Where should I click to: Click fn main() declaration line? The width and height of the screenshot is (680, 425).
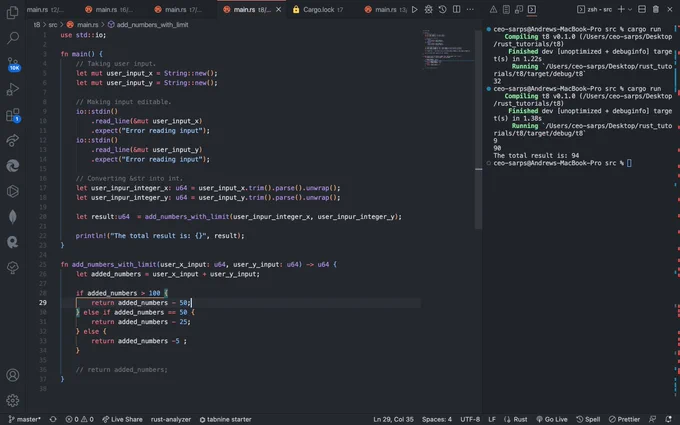coord(82,54)
